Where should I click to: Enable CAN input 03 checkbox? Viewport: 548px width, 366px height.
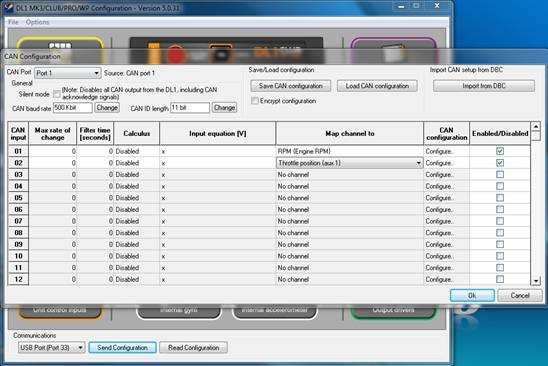pos(500,174)
